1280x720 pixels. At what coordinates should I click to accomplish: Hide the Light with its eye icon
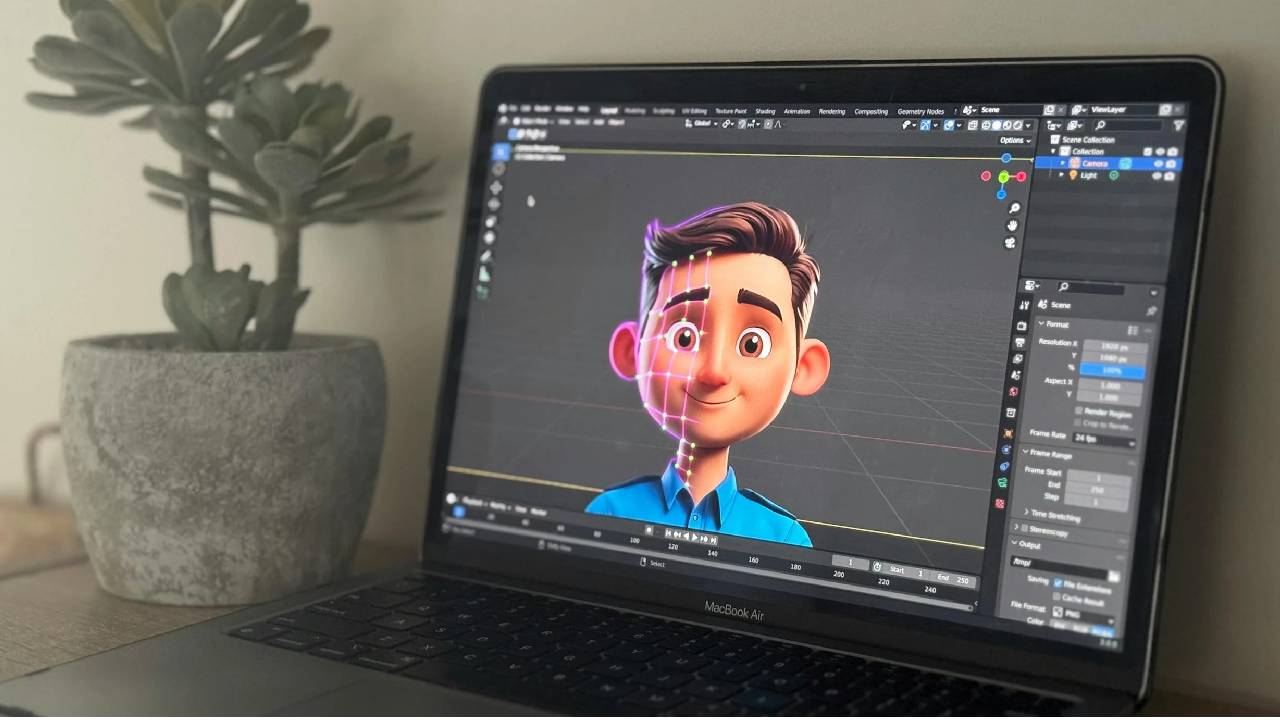1157,176
